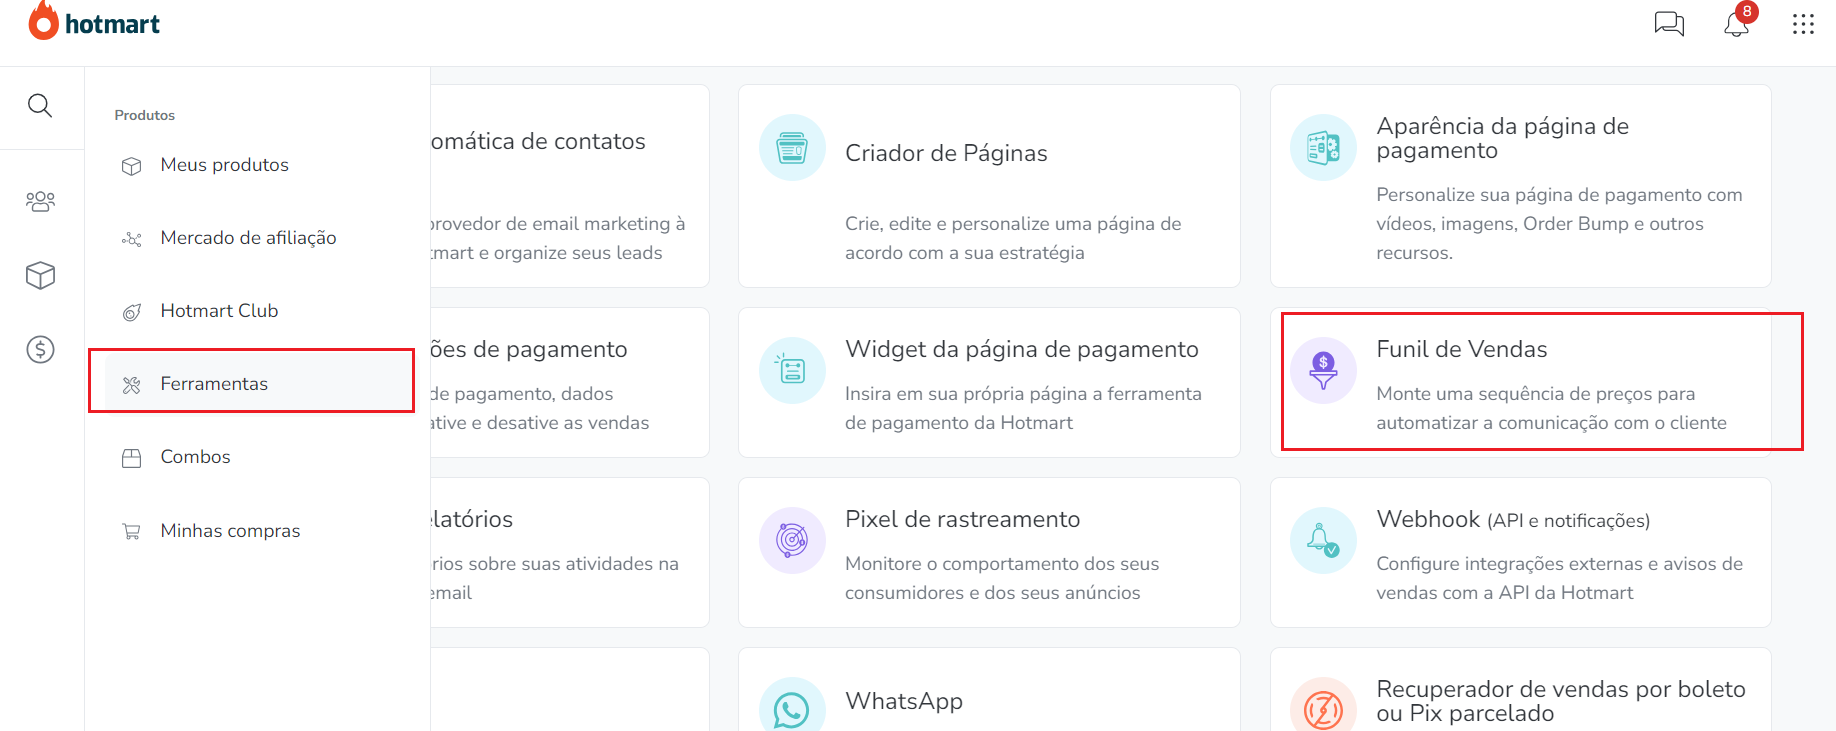
Task: Click the Minhas compras cart icon
Action: click(131, 532)
